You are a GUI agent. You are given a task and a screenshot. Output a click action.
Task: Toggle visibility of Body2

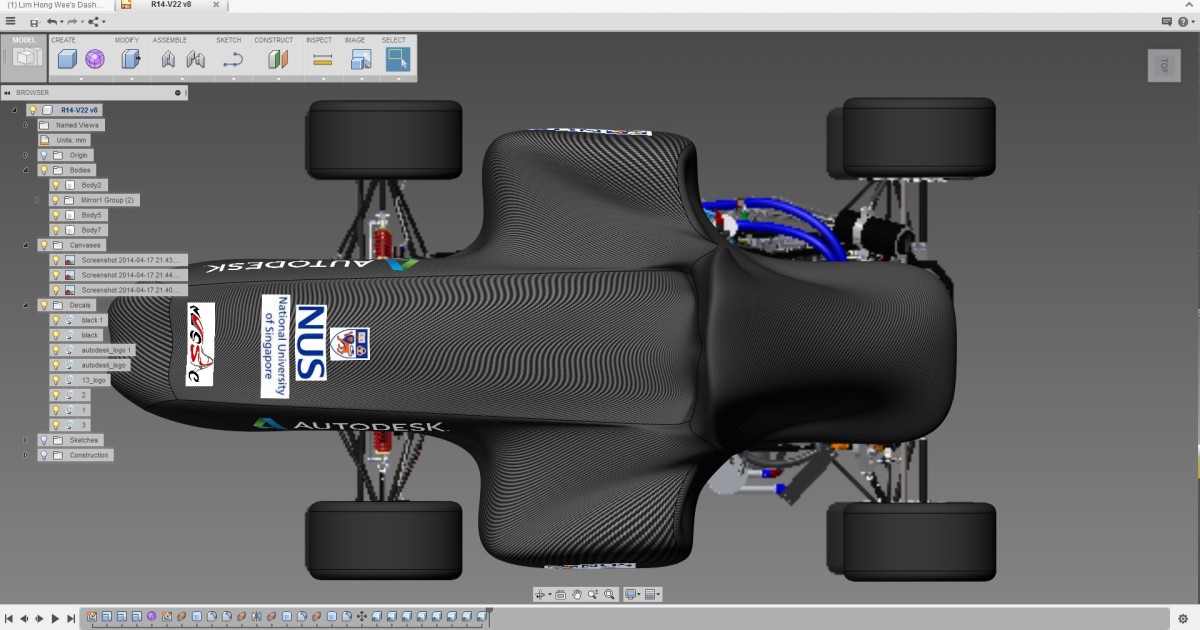pos(57,185)
